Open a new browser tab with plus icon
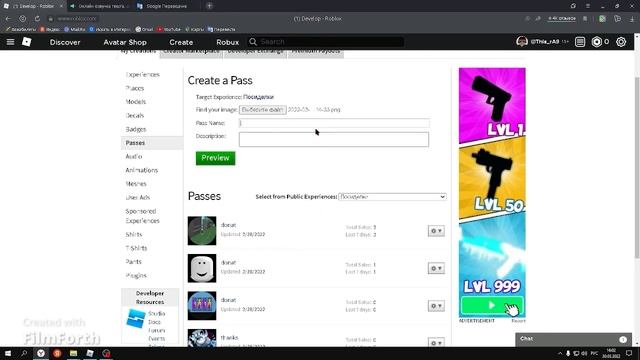The width and height of the screenshot is (640, 360). click(209, 6)
